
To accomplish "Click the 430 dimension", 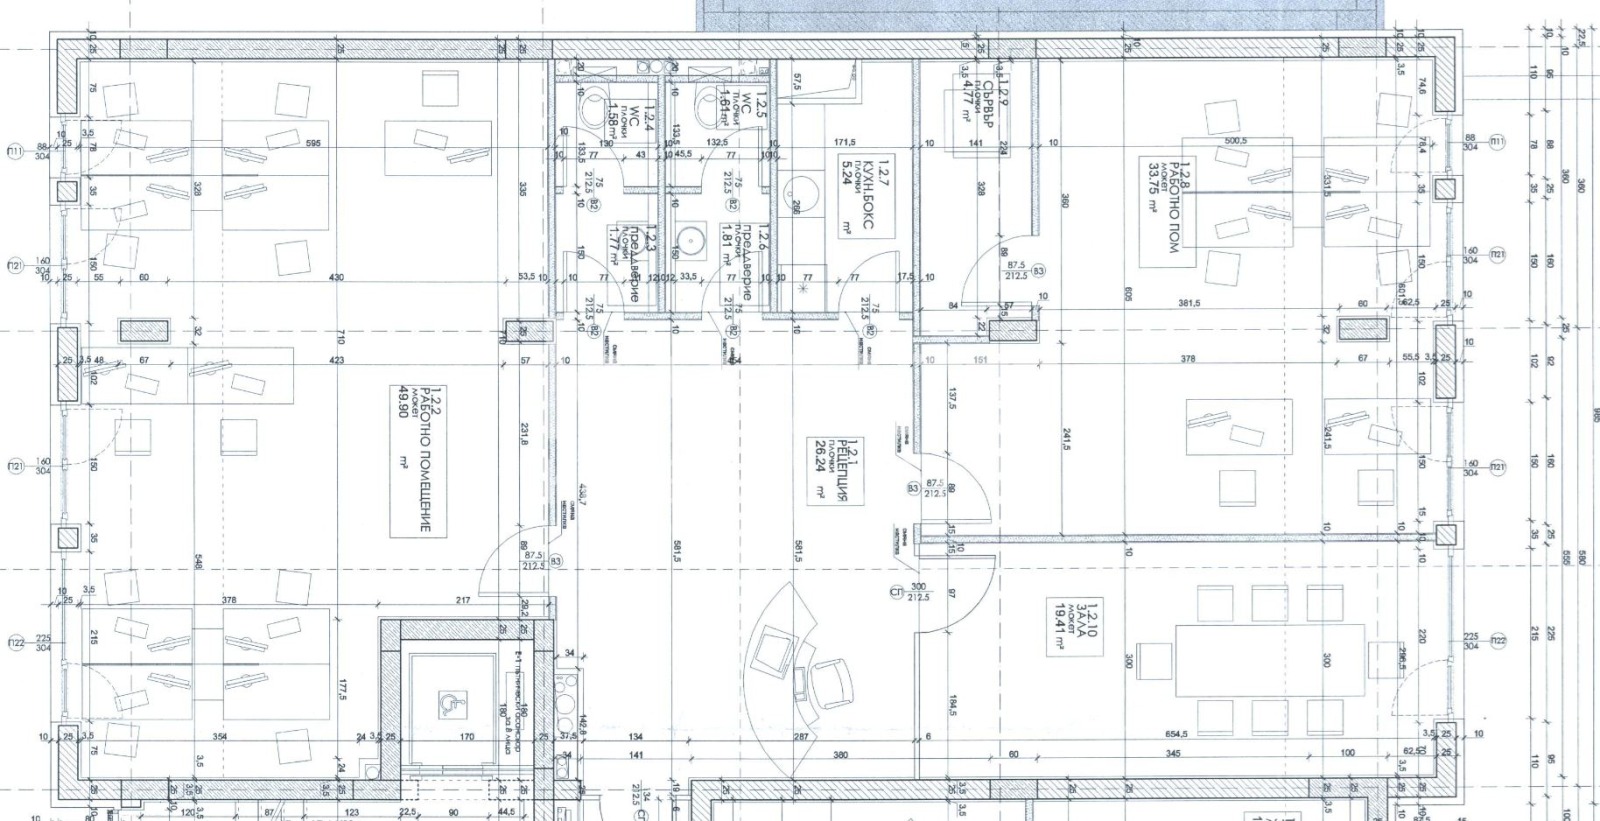I will (x=336, y=277).
